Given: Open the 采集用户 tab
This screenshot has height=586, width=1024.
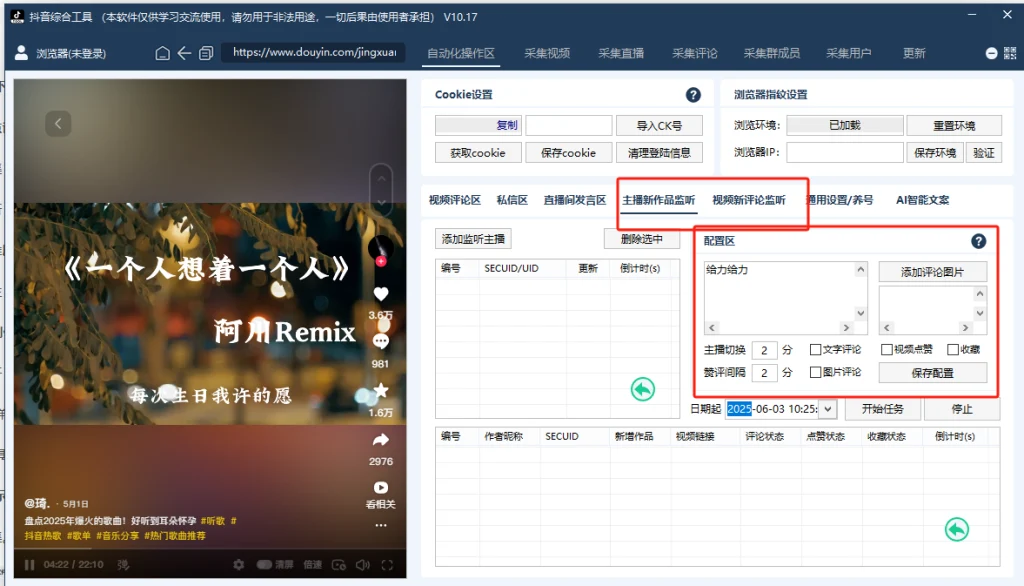Looking at the screenshot, I should (848, 53).
